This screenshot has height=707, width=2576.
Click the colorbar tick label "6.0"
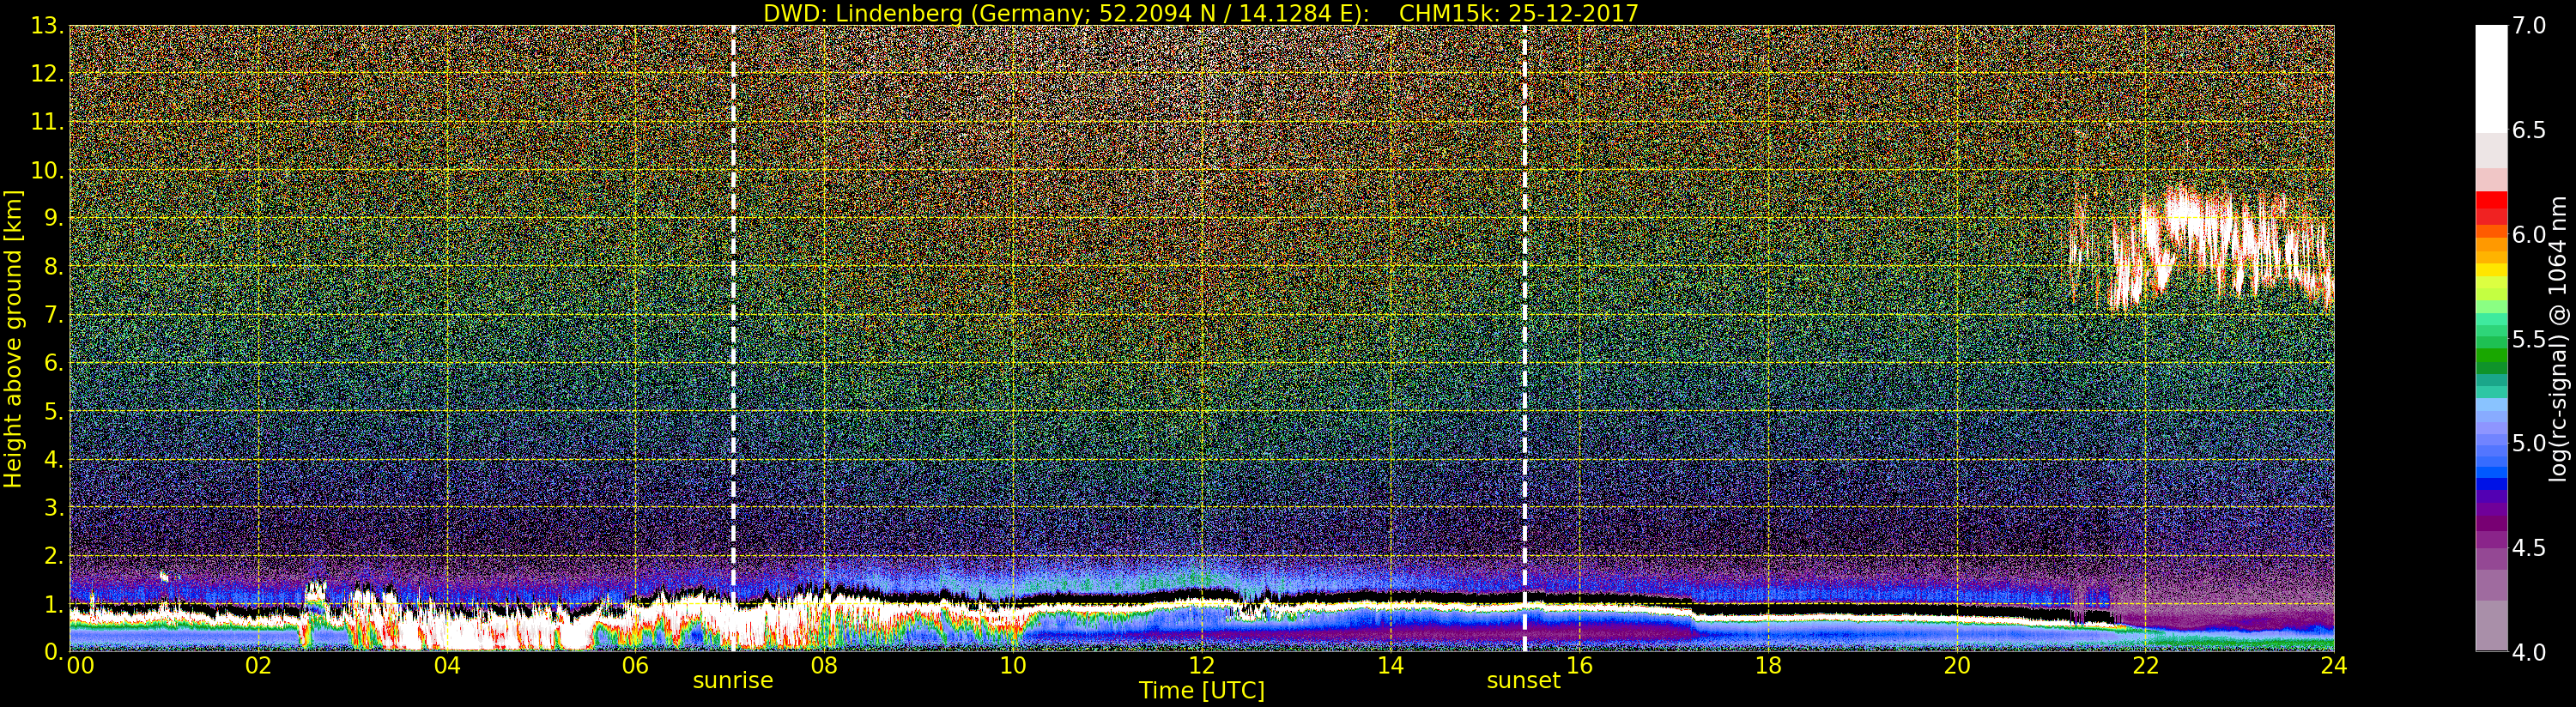tap(2528, 235)
